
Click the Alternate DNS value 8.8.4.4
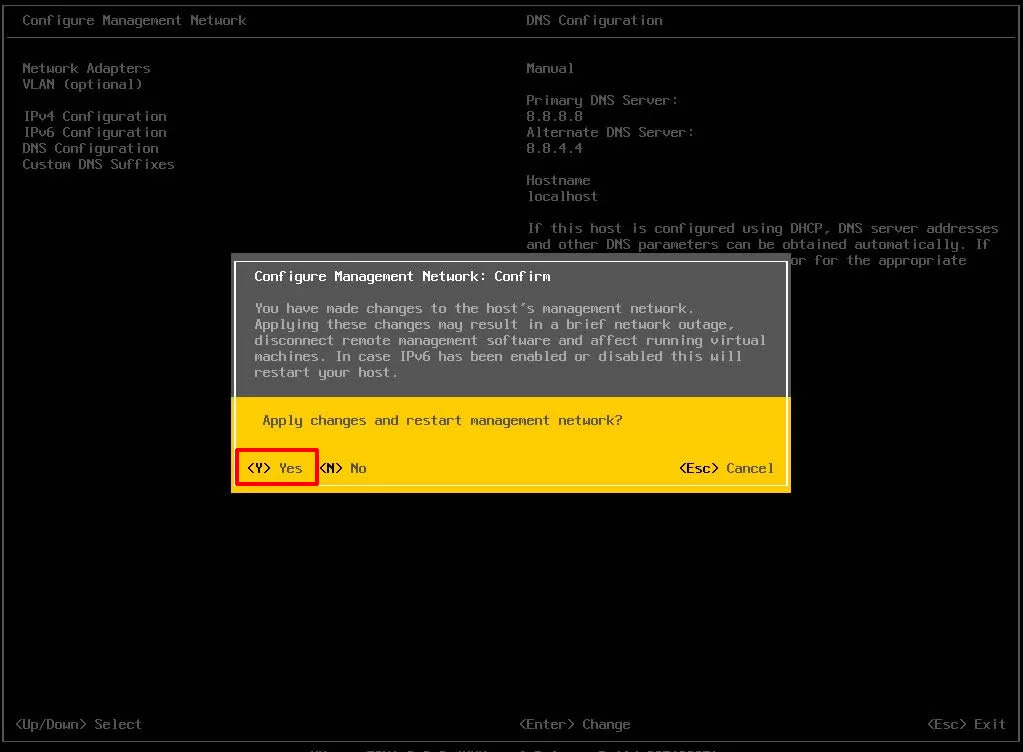(554, 148)
